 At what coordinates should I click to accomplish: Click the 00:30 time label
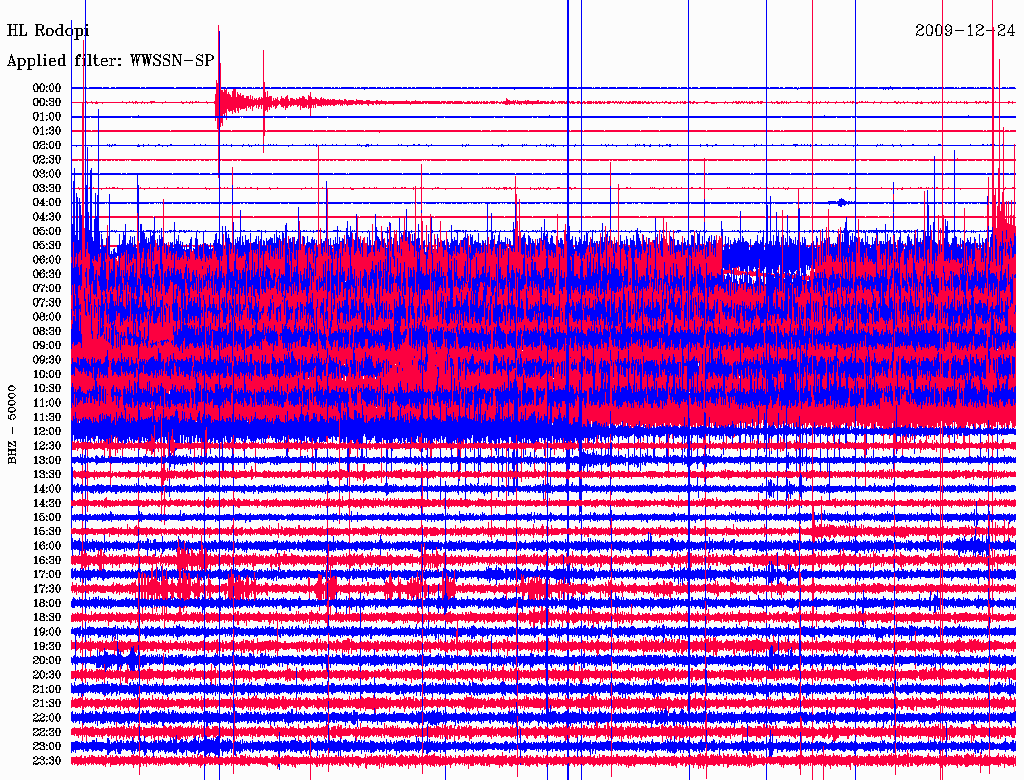47,102
